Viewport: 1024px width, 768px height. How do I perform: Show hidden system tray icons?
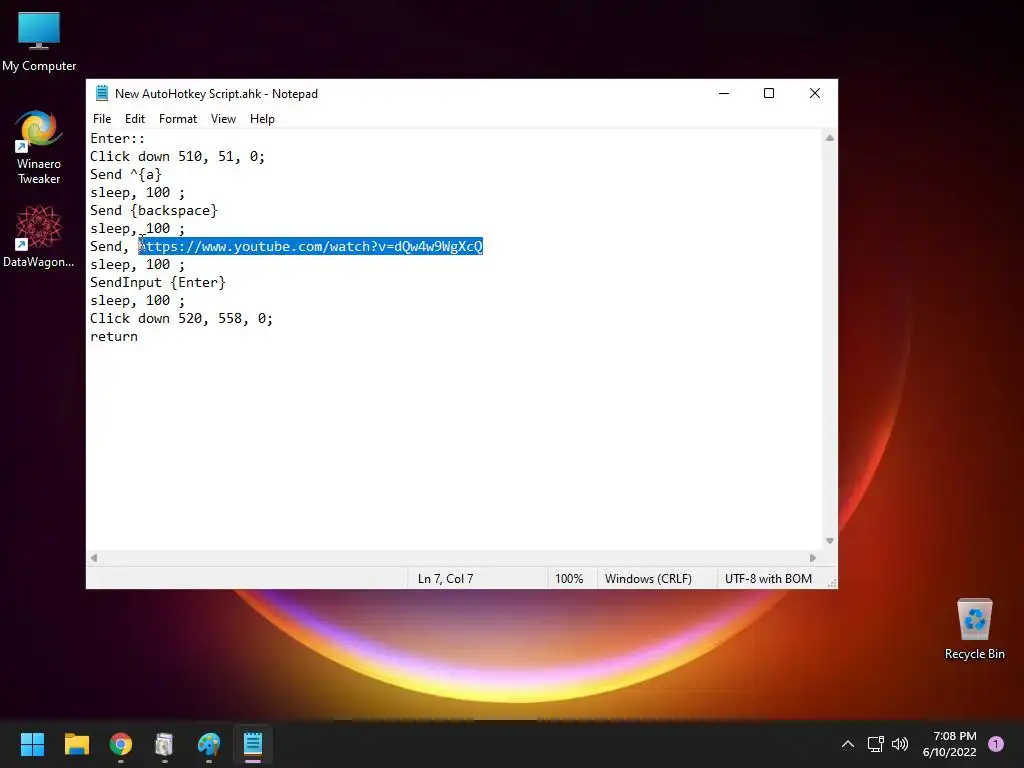(x=848, y=744)
